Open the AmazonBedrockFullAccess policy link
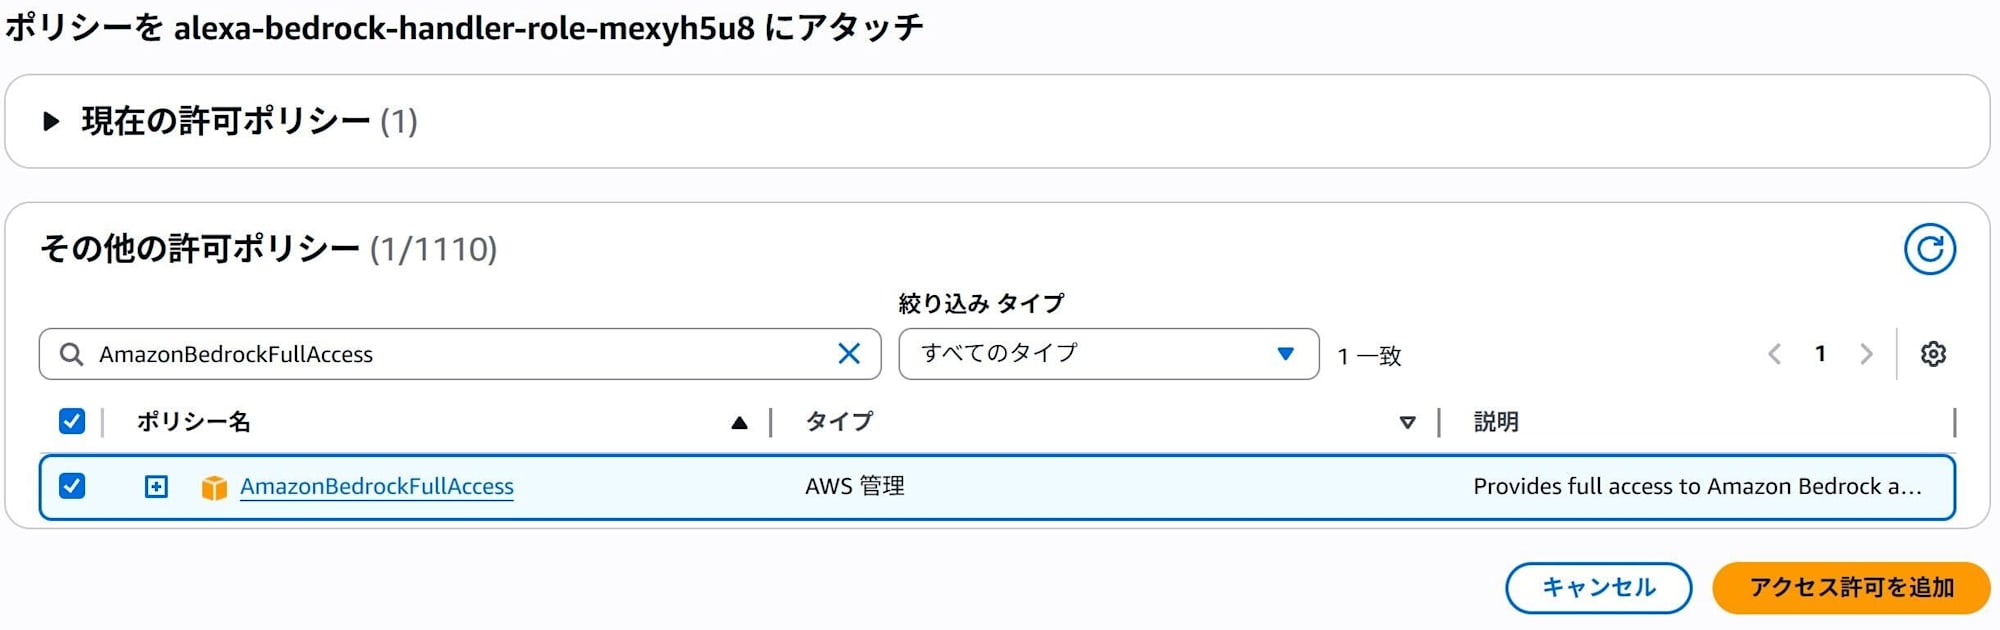 click(x=377, y=487)
